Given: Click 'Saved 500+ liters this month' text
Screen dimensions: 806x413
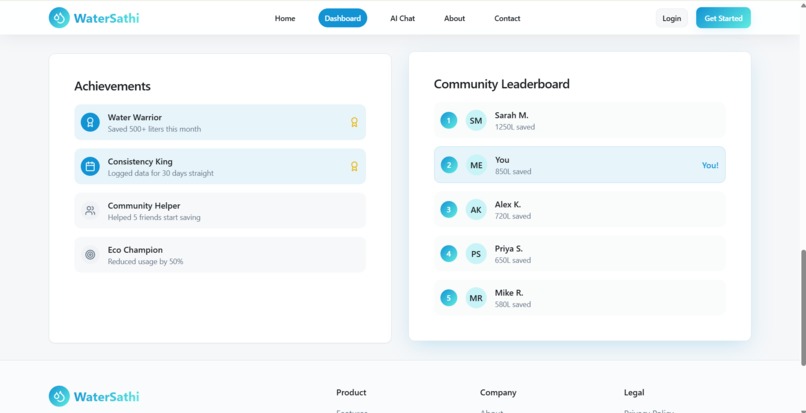Looking at the screenshot, I should [154, 129].
